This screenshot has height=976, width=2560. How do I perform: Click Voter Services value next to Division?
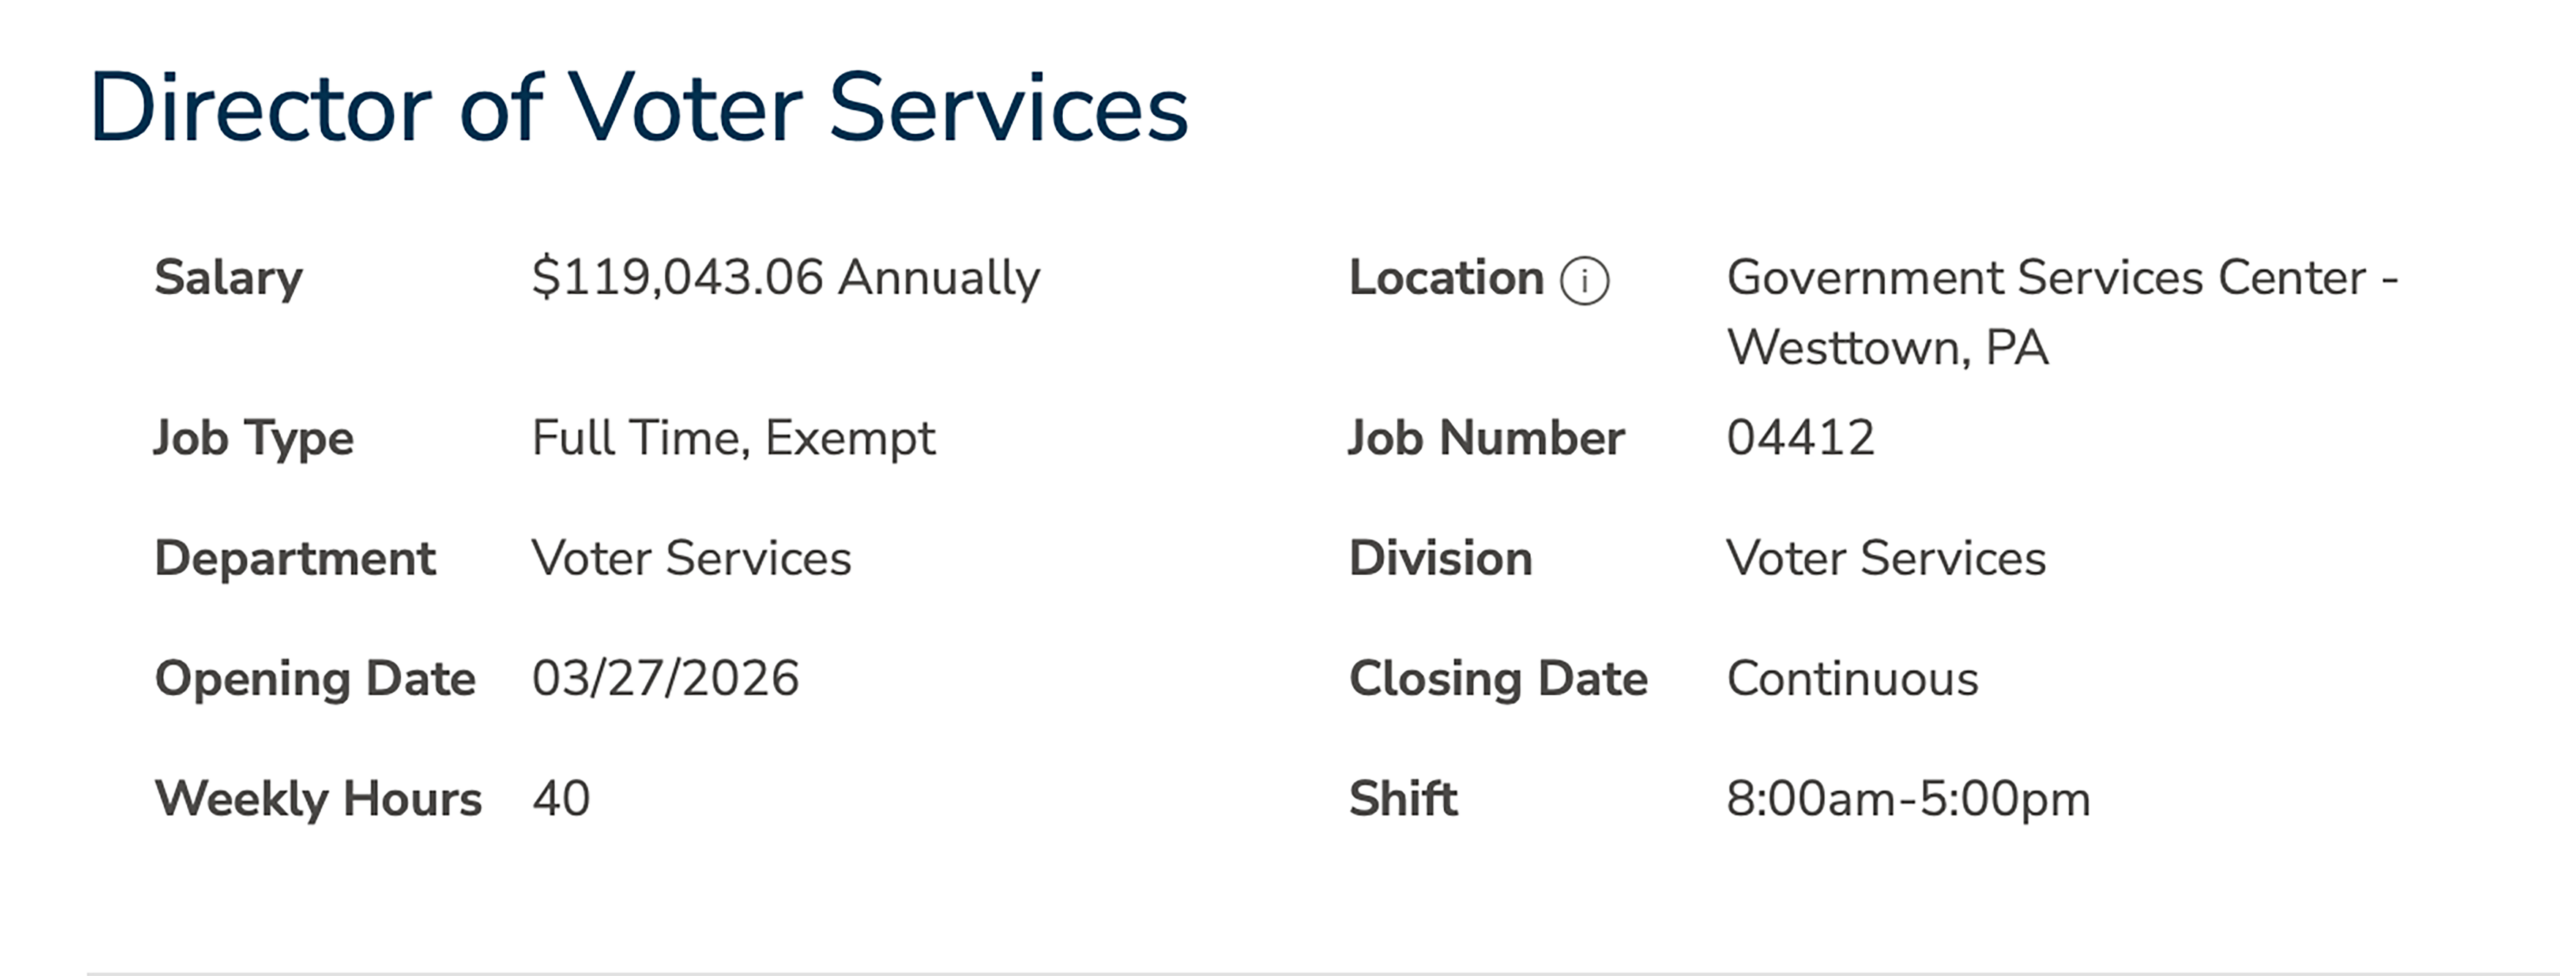(1886, 558)
